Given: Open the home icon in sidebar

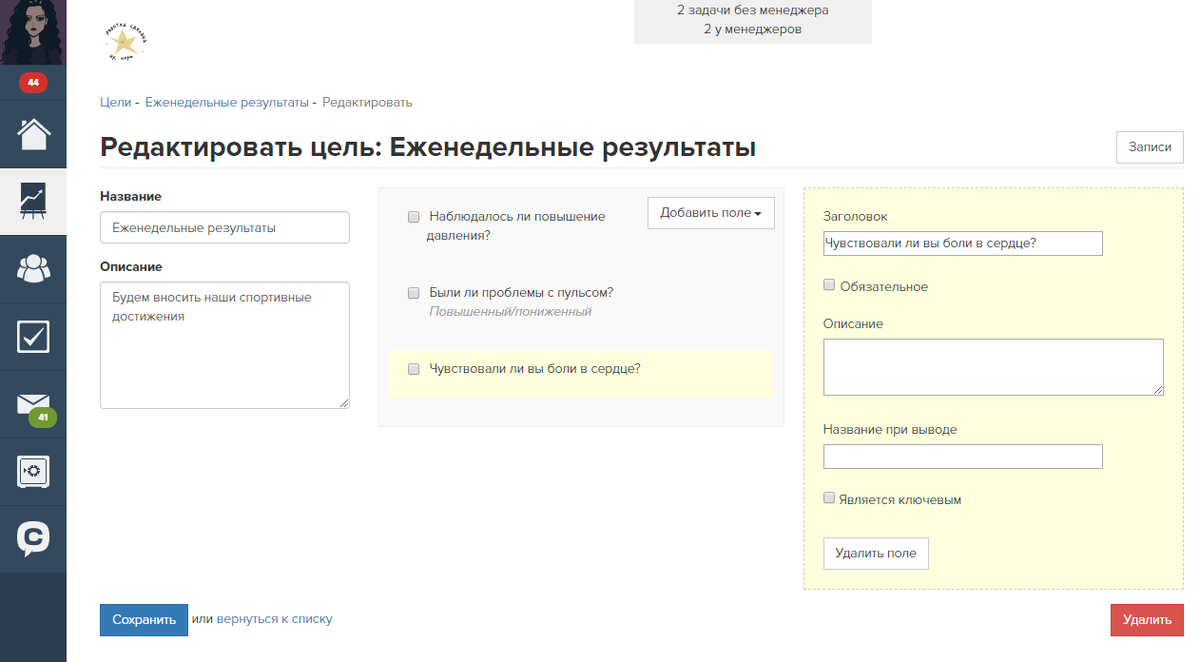Looking at the screenshot, I should tap(33, 134).
